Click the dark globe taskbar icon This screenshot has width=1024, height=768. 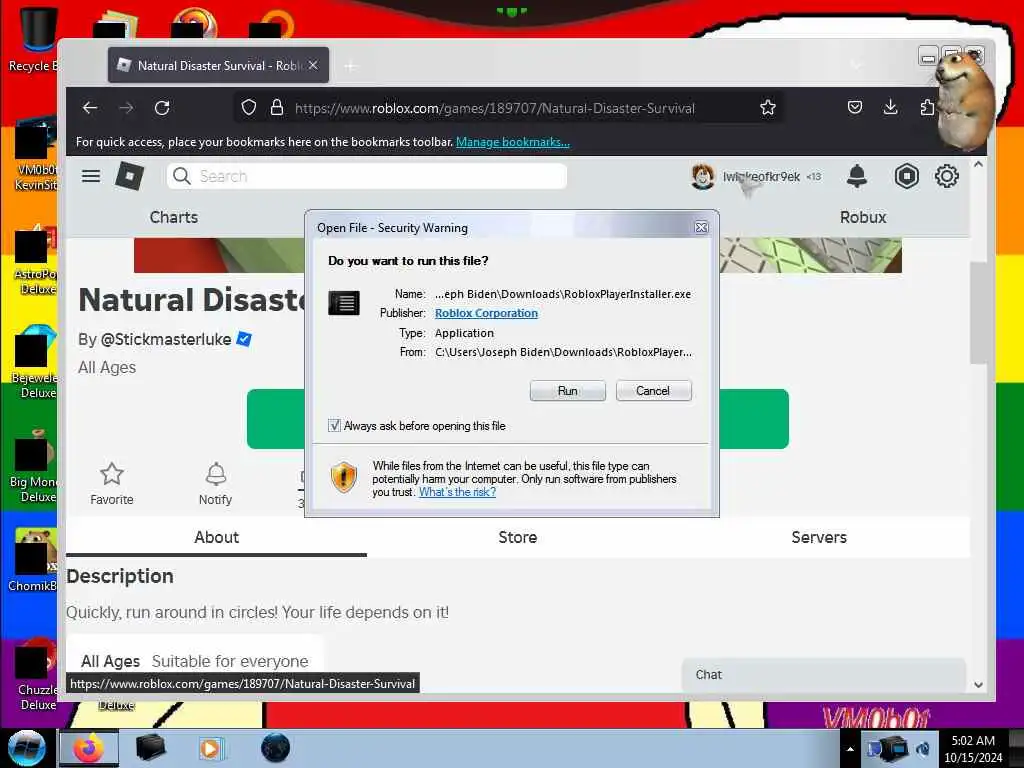275,748
